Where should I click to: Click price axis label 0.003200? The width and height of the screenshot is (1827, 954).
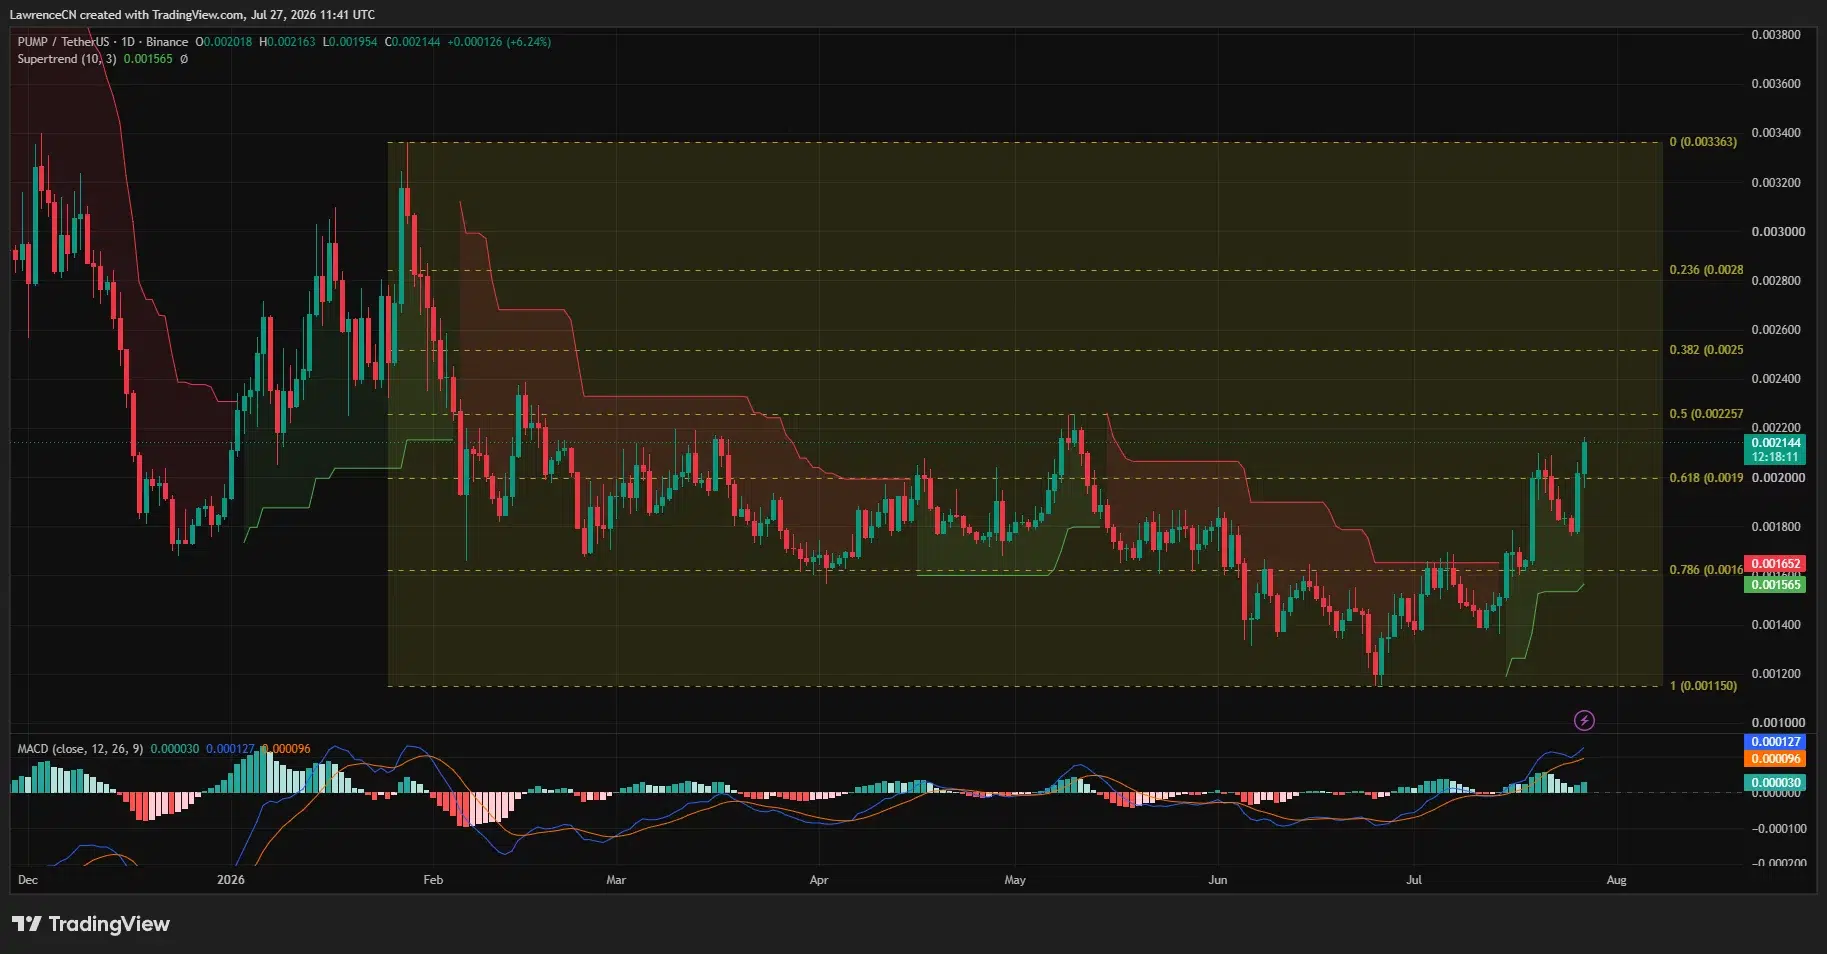[1776, 183]
